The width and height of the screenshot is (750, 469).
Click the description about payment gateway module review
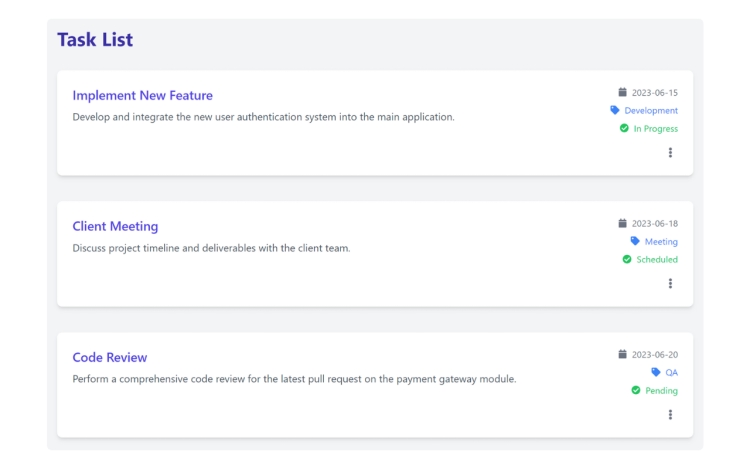(x=294, y=379)
